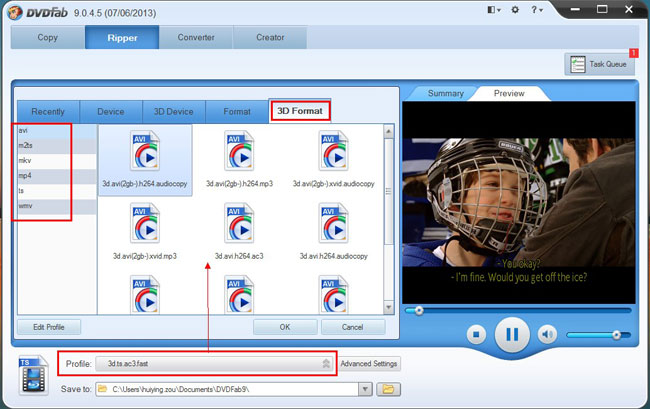Click profile list scrollbar down arrow
This screenshot has height=409, width=650.
388,307
